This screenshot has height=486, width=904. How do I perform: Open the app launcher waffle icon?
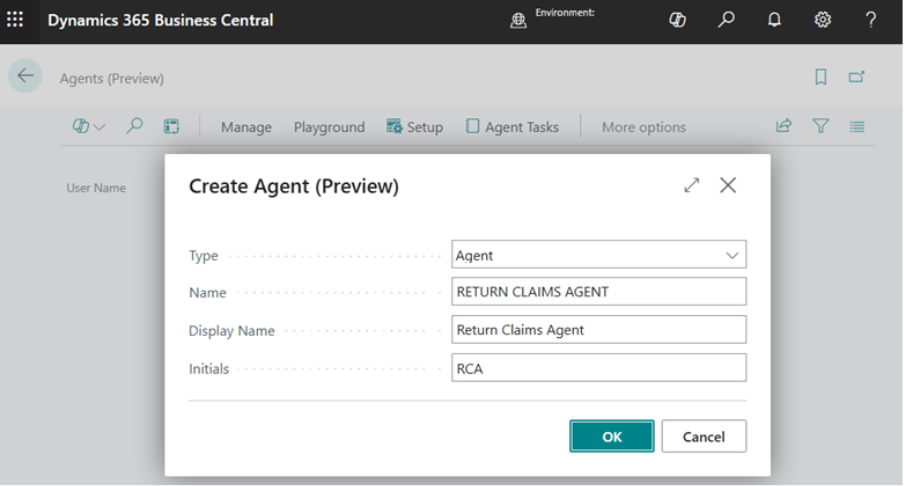[15, 20]
